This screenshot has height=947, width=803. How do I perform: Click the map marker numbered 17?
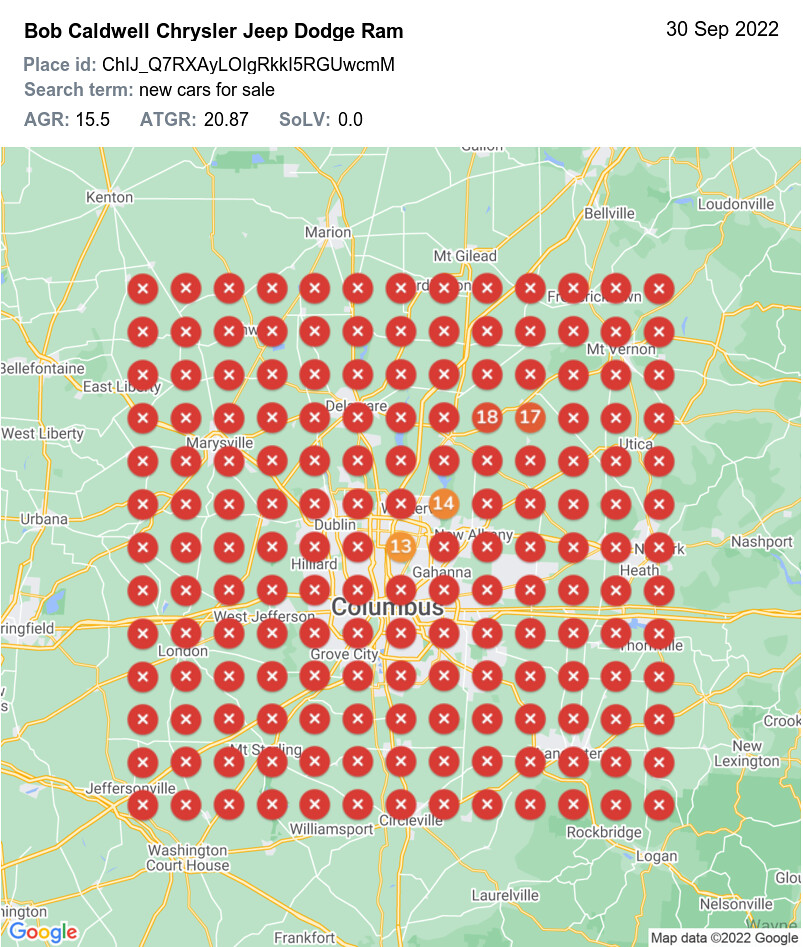(530, 417)
